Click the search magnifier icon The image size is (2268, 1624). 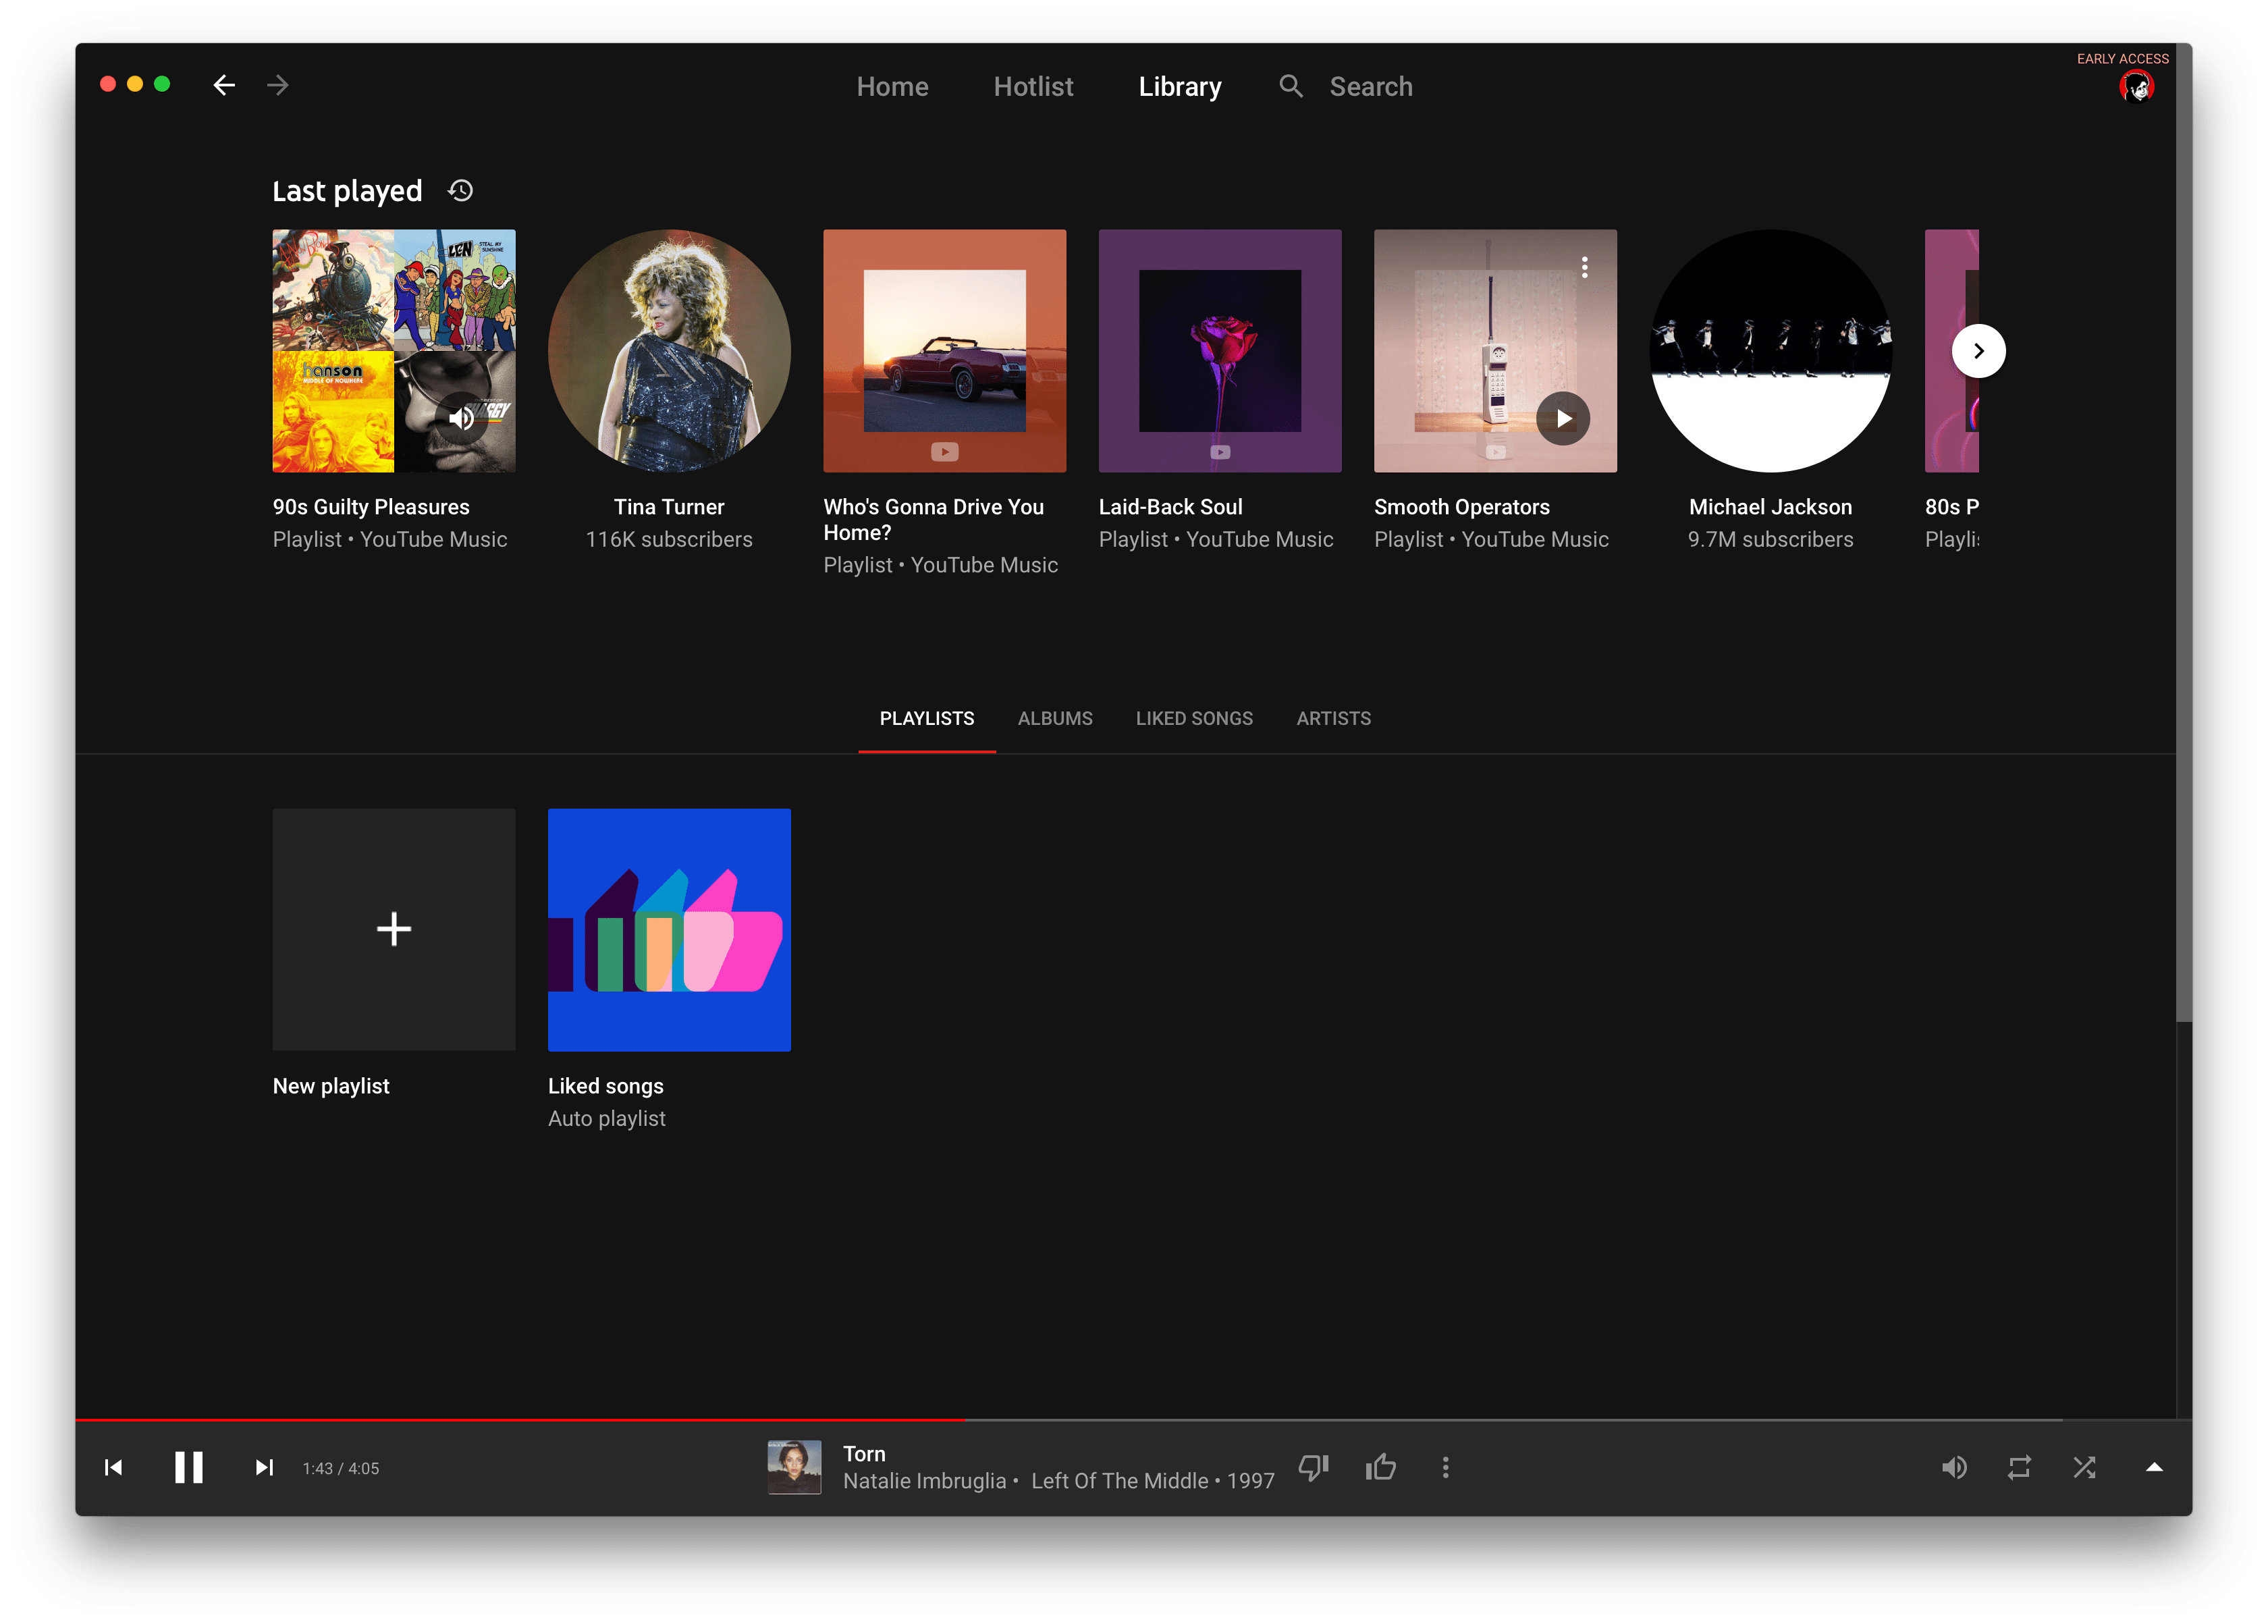click(1291, 86)
